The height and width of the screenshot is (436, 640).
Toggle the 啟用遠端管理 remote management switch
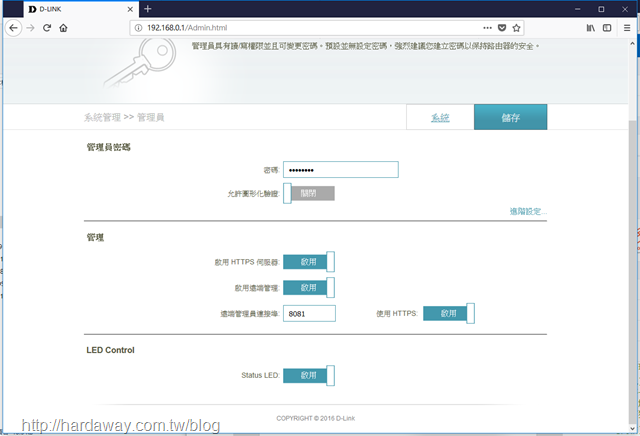tap(309, 287)
